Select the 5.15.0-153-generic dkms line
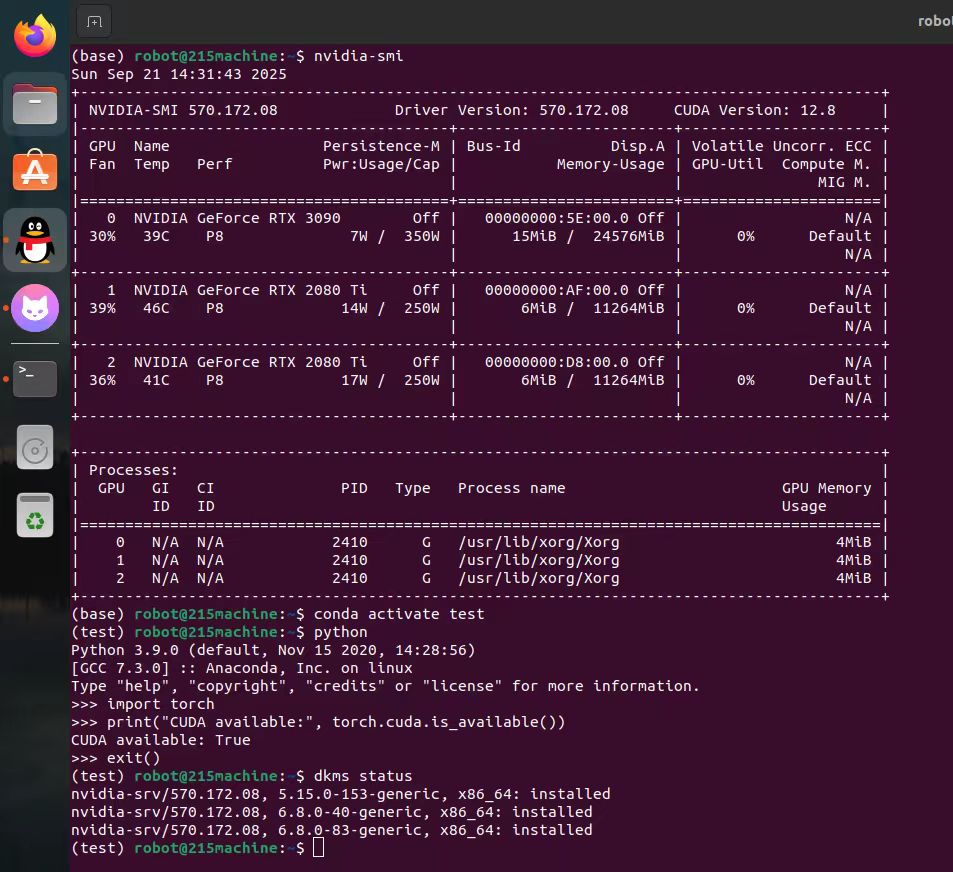The height and width of the screenshot is (872, 953). [340, 794]
